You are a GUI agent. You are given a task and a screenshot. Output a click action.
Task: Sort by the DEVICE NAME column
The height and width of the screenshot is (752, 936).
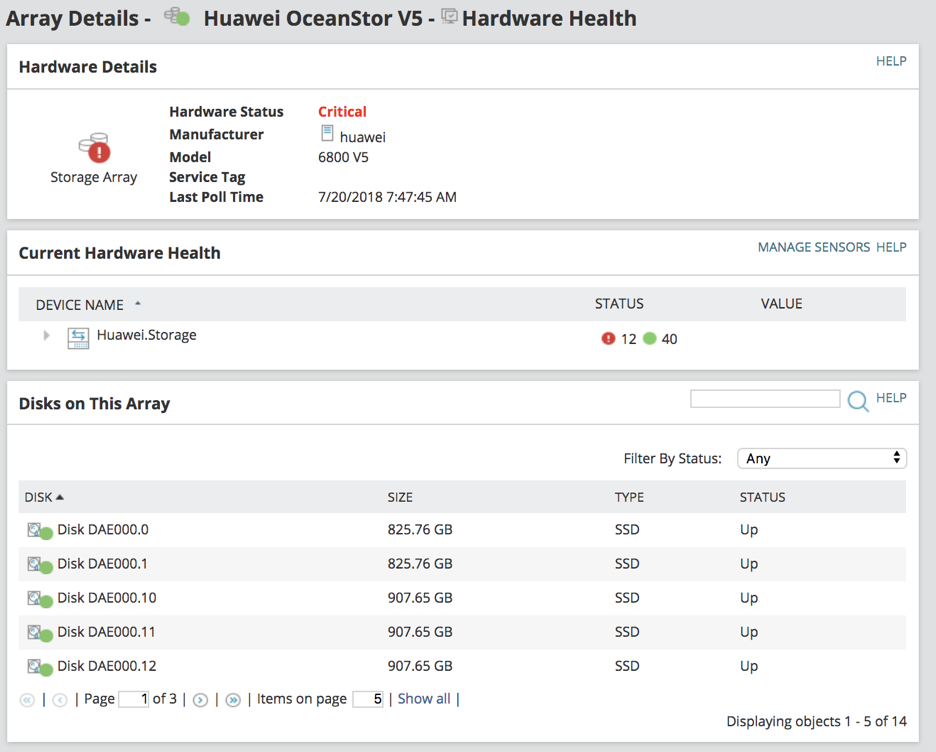pos(80,305)
